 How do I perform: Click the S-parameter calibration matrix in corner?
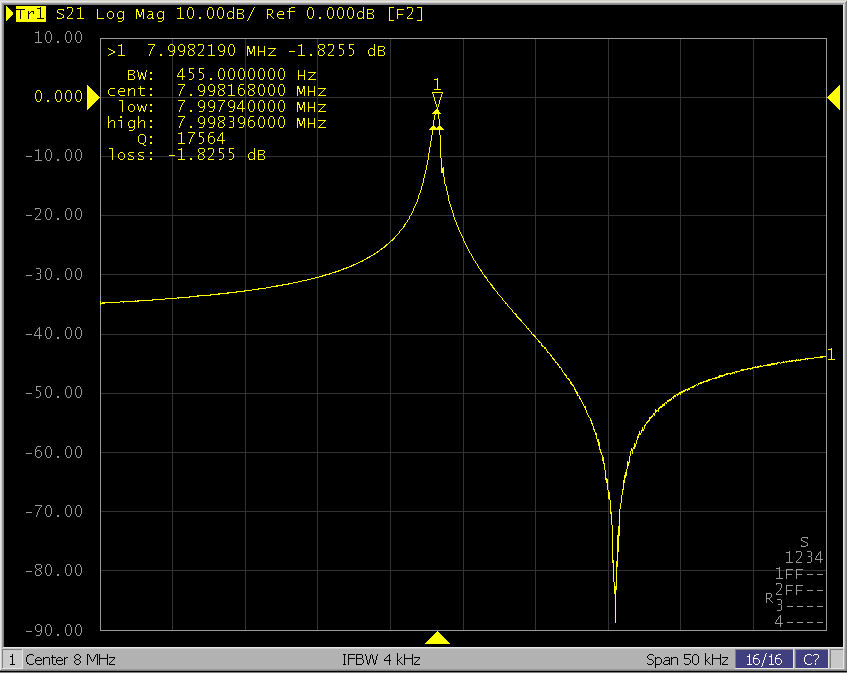click(x=798, y=582)
